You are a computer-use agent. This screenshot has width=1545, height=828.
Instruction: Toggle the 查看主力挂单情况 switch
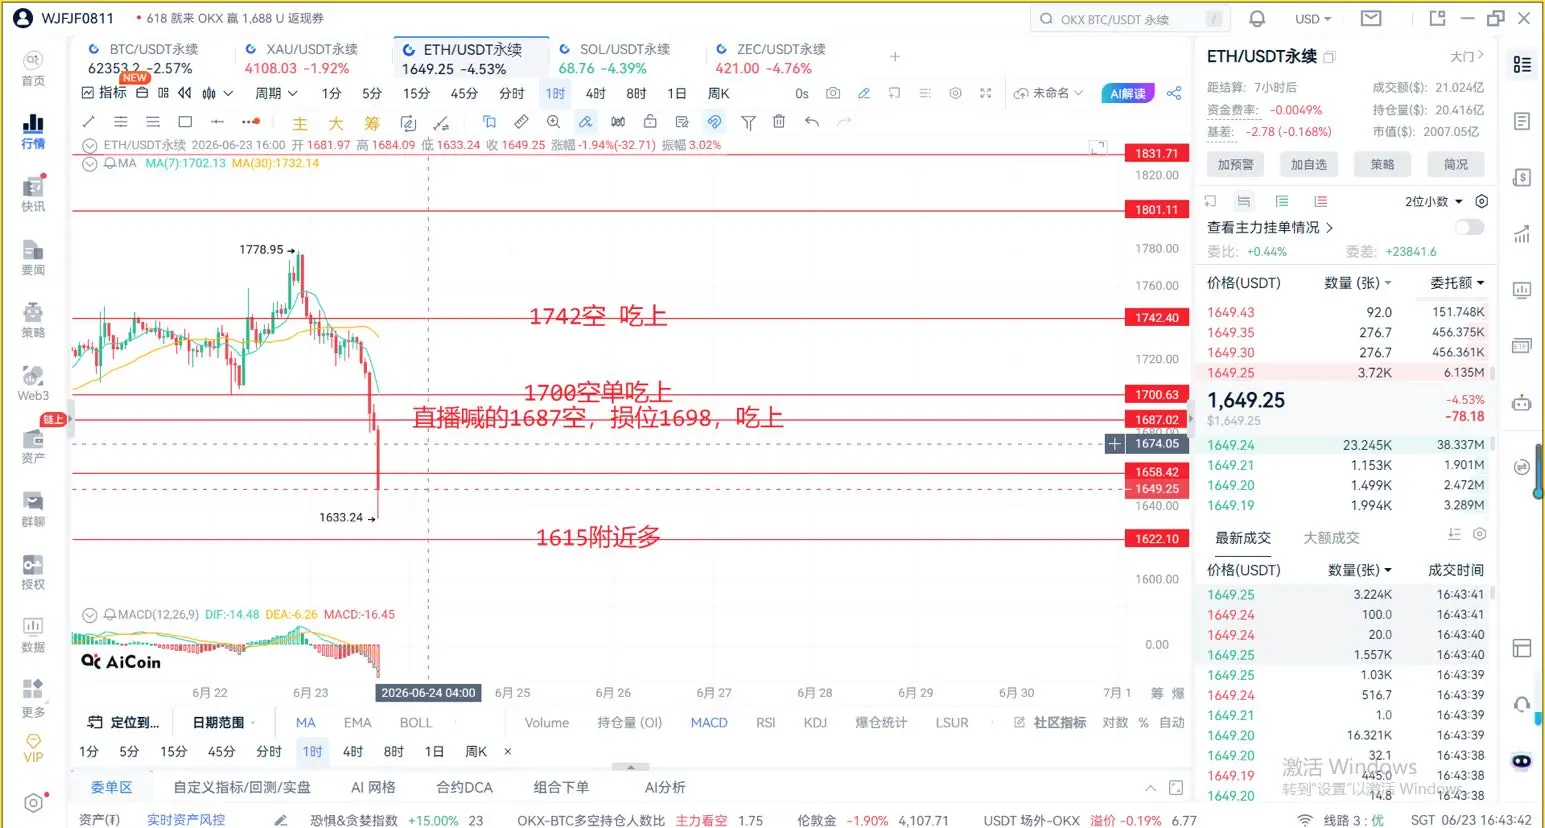(1469, 227)
